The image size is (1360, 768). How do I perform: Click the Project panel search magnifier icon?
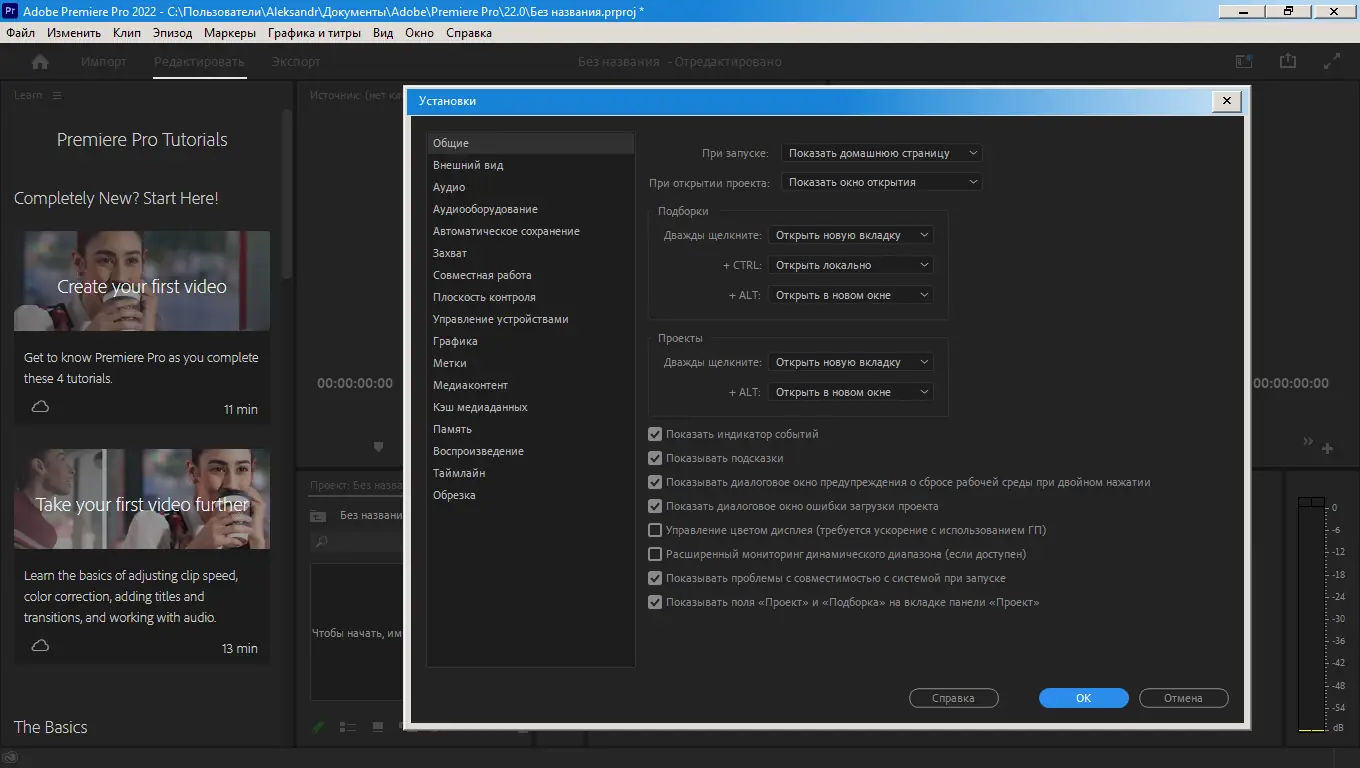[x=321, y=542]
